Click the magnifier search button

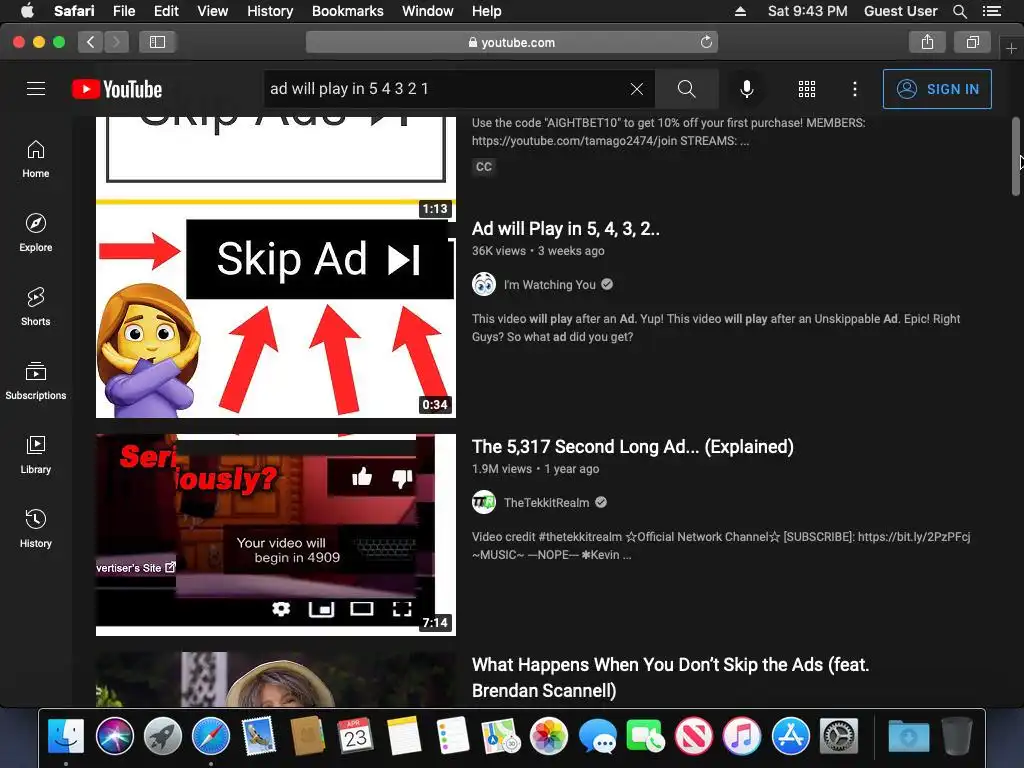coord(686,89)
